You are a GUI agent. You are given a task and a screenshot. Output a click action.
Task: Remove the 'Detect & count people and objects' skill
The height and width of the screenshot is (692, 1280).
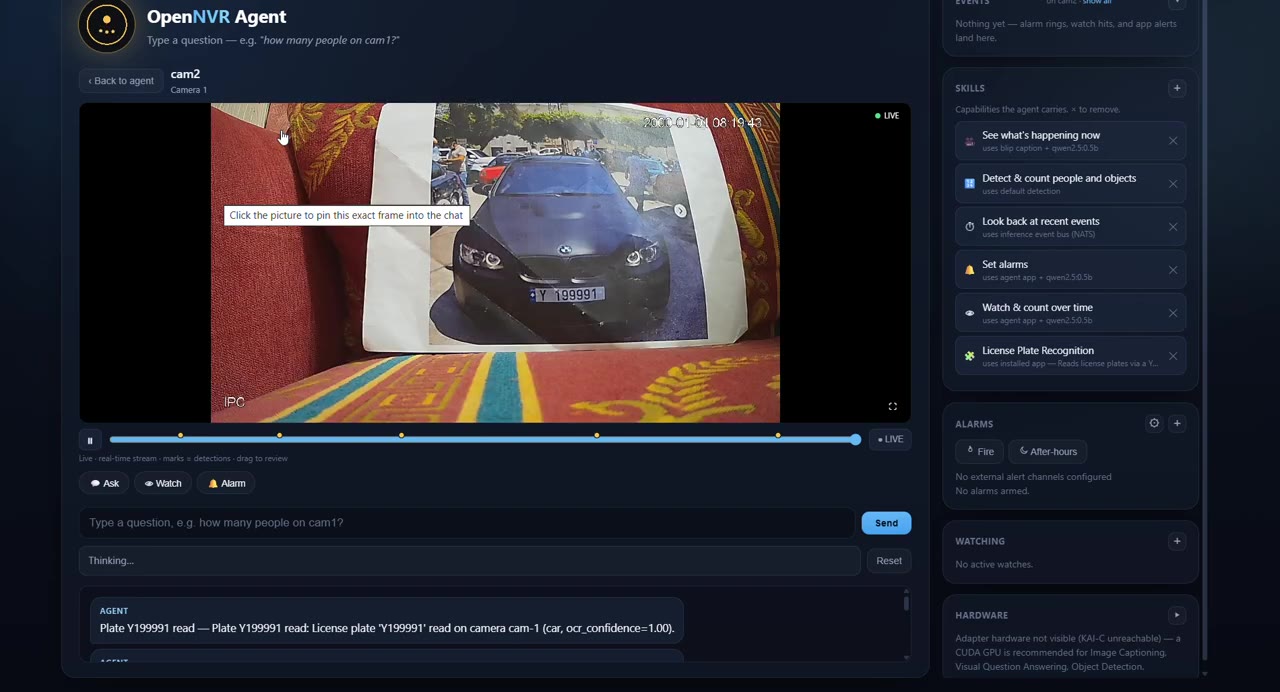(x=1173, y=184)
